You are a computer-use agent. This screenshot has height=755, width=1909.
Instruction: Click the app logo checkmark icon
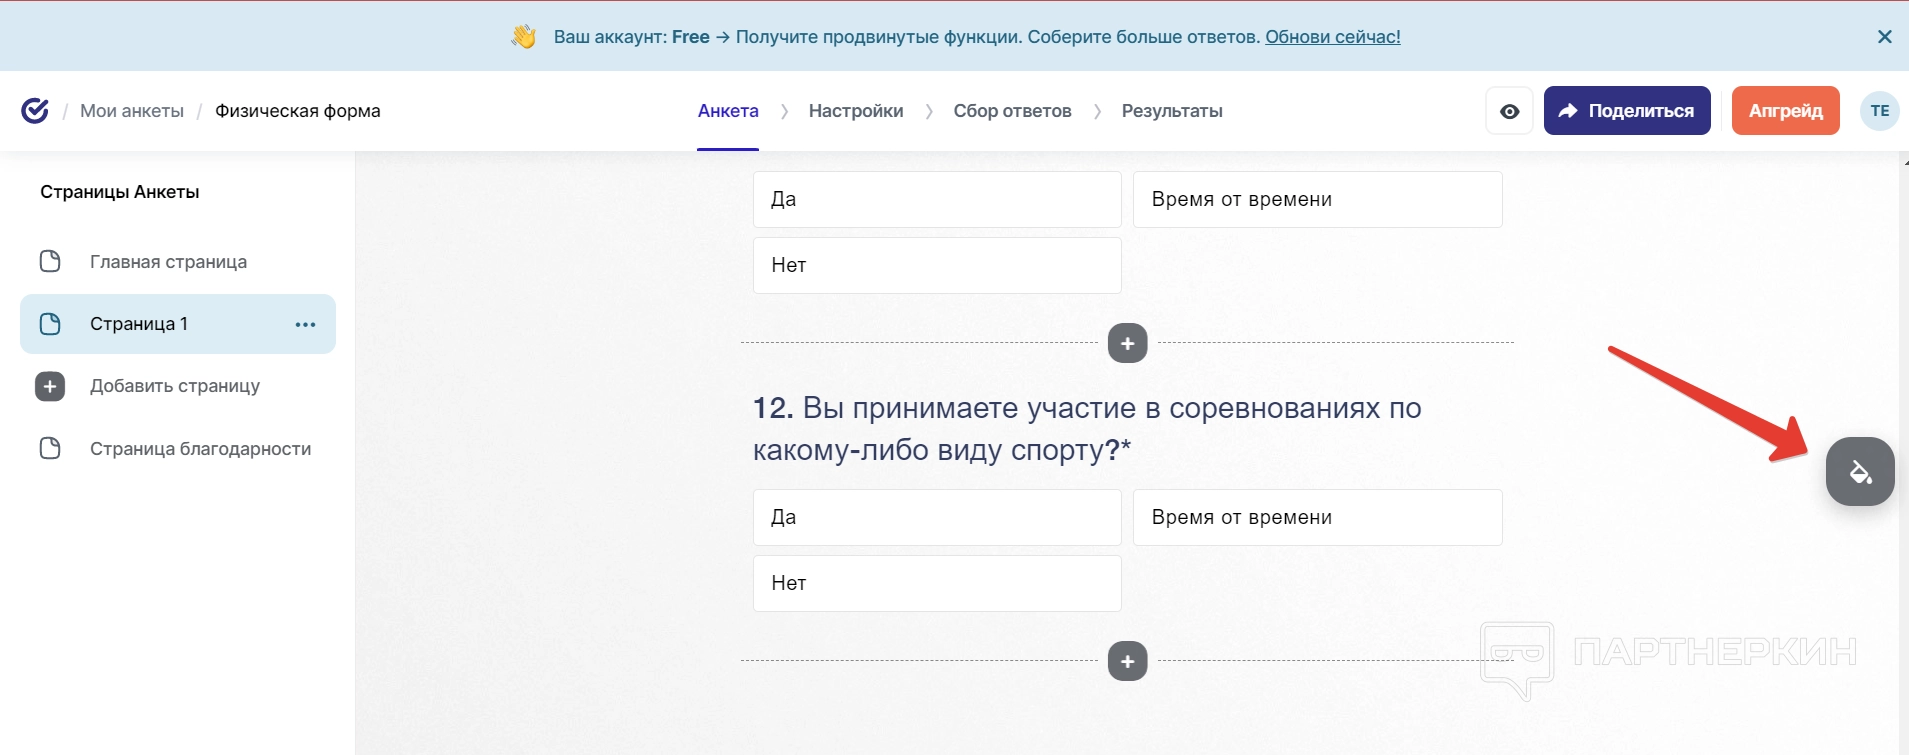35,111
